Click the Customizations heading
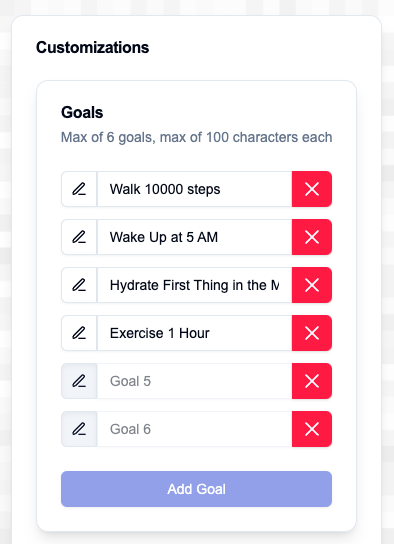 tap(92, 47)
